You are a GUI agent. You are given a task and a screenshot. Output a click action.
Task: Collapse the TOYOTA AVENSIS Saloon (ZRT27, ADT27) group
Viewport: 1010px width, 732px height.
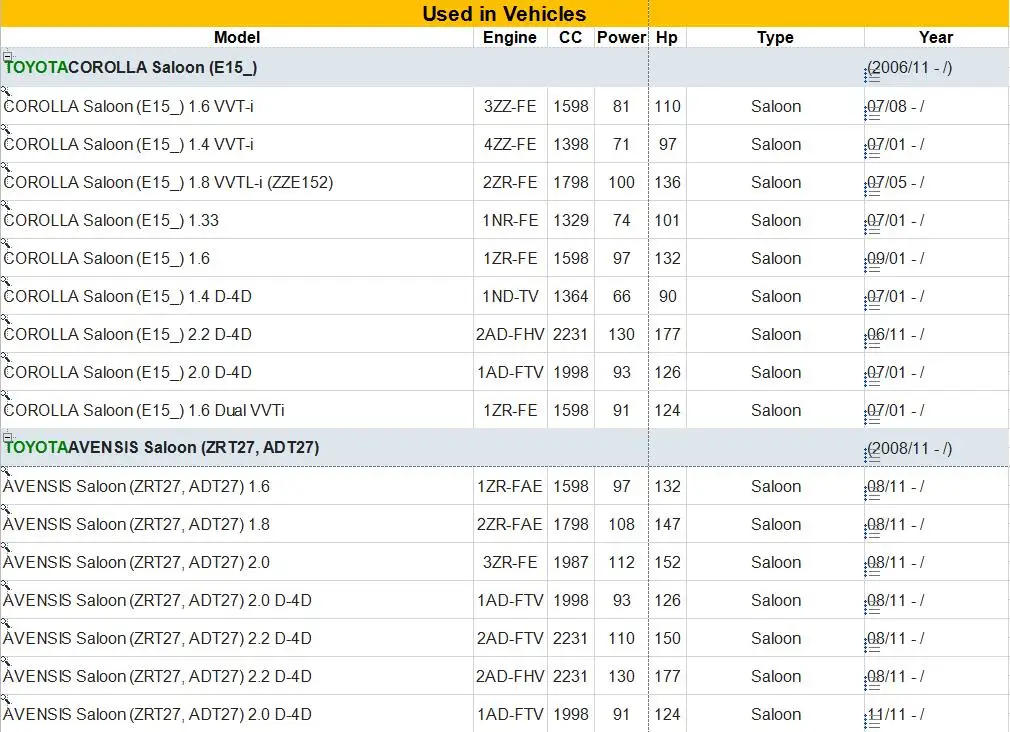7,436
